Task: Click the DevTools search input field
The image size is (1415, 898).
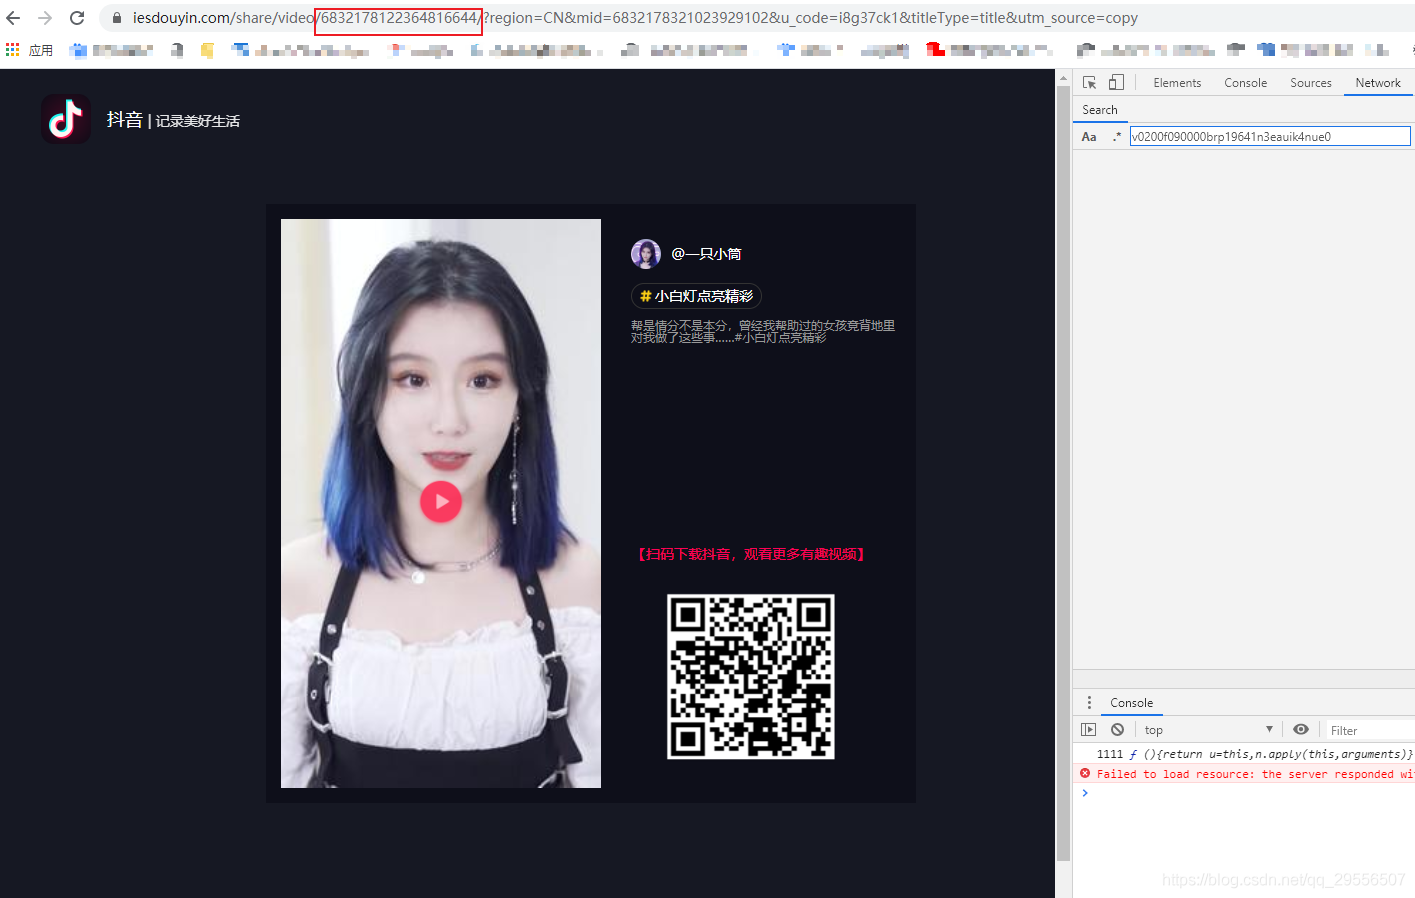Action: coord(1270,137)
